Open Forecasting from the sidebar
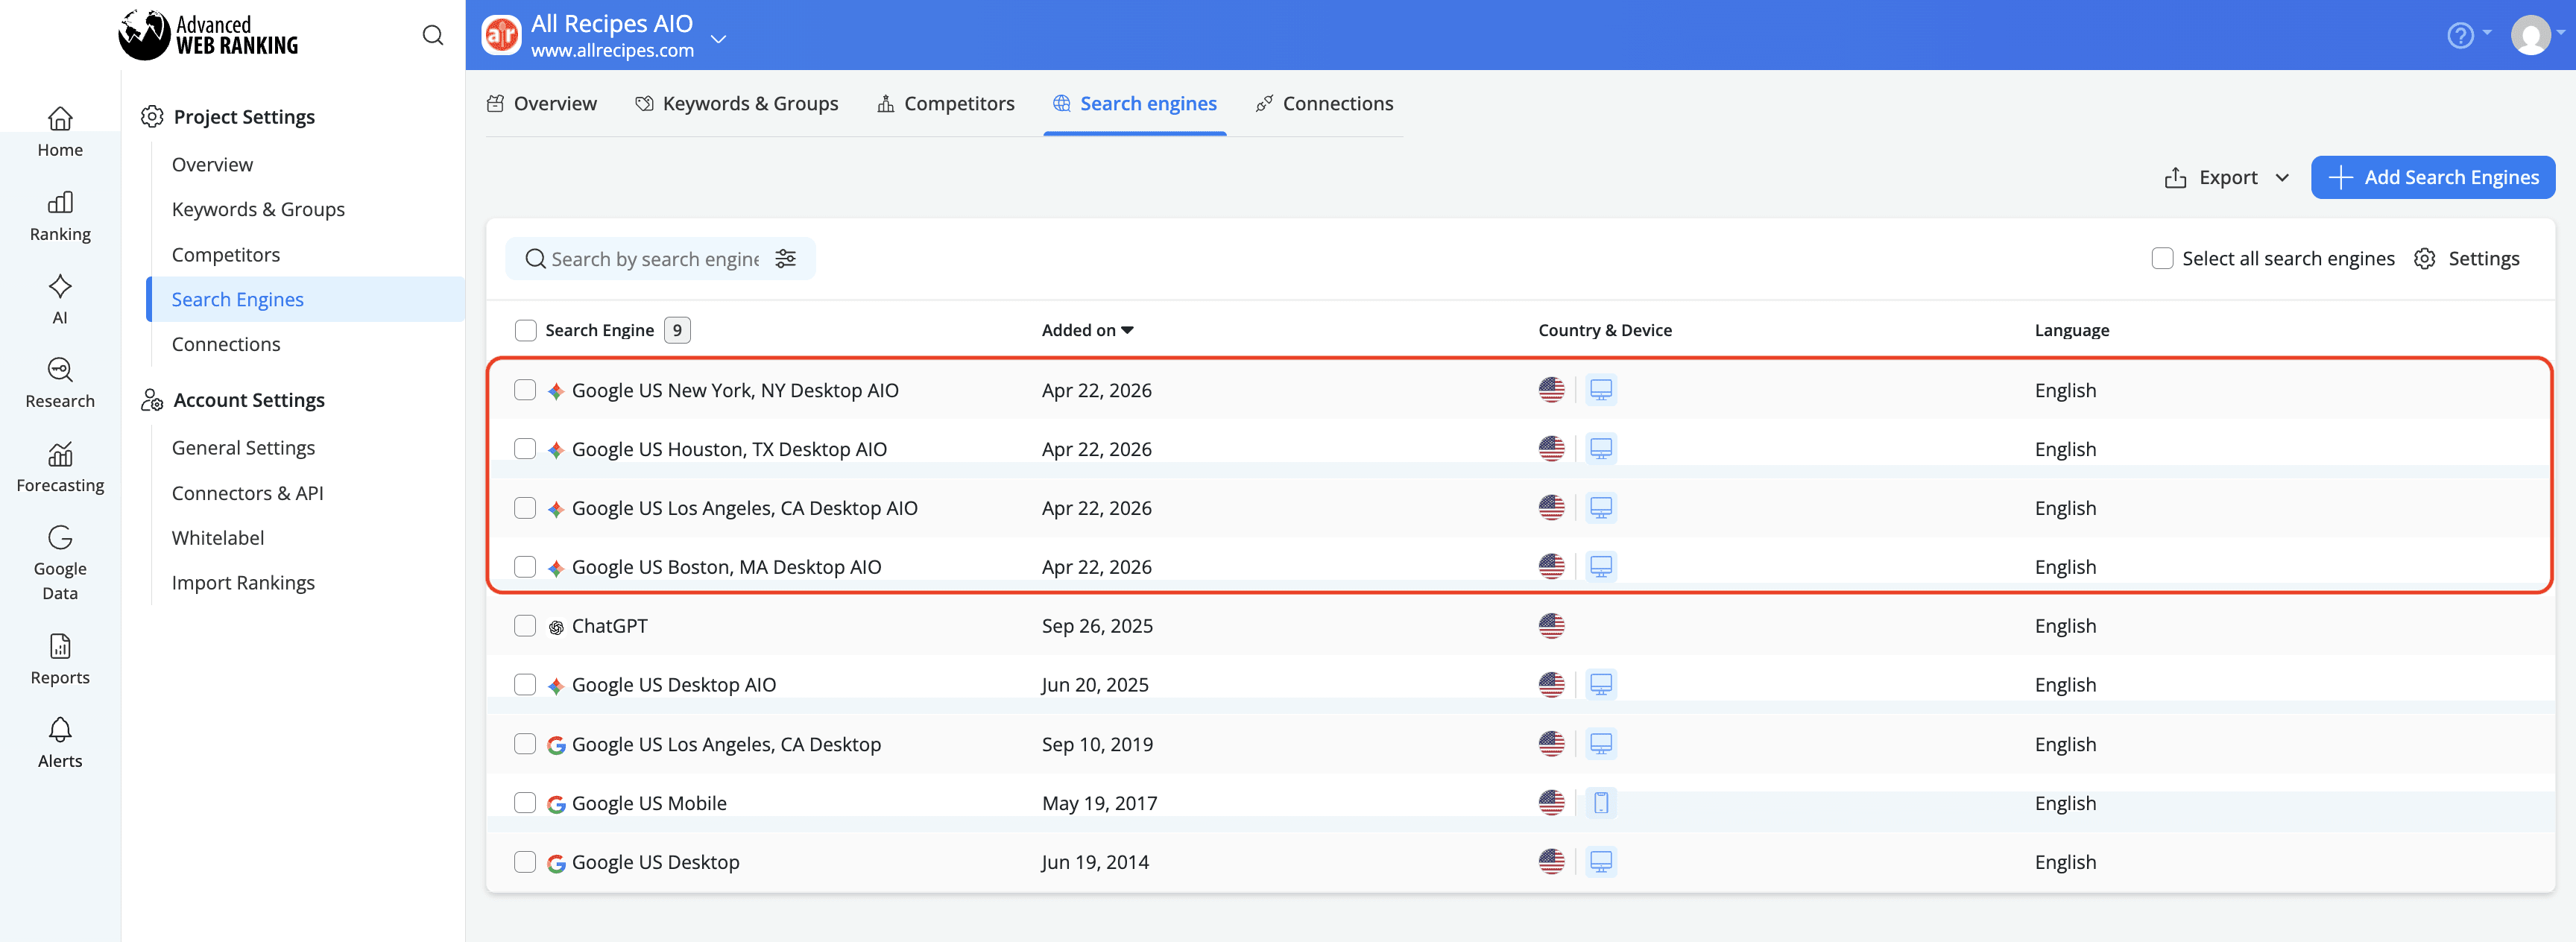 60,467
